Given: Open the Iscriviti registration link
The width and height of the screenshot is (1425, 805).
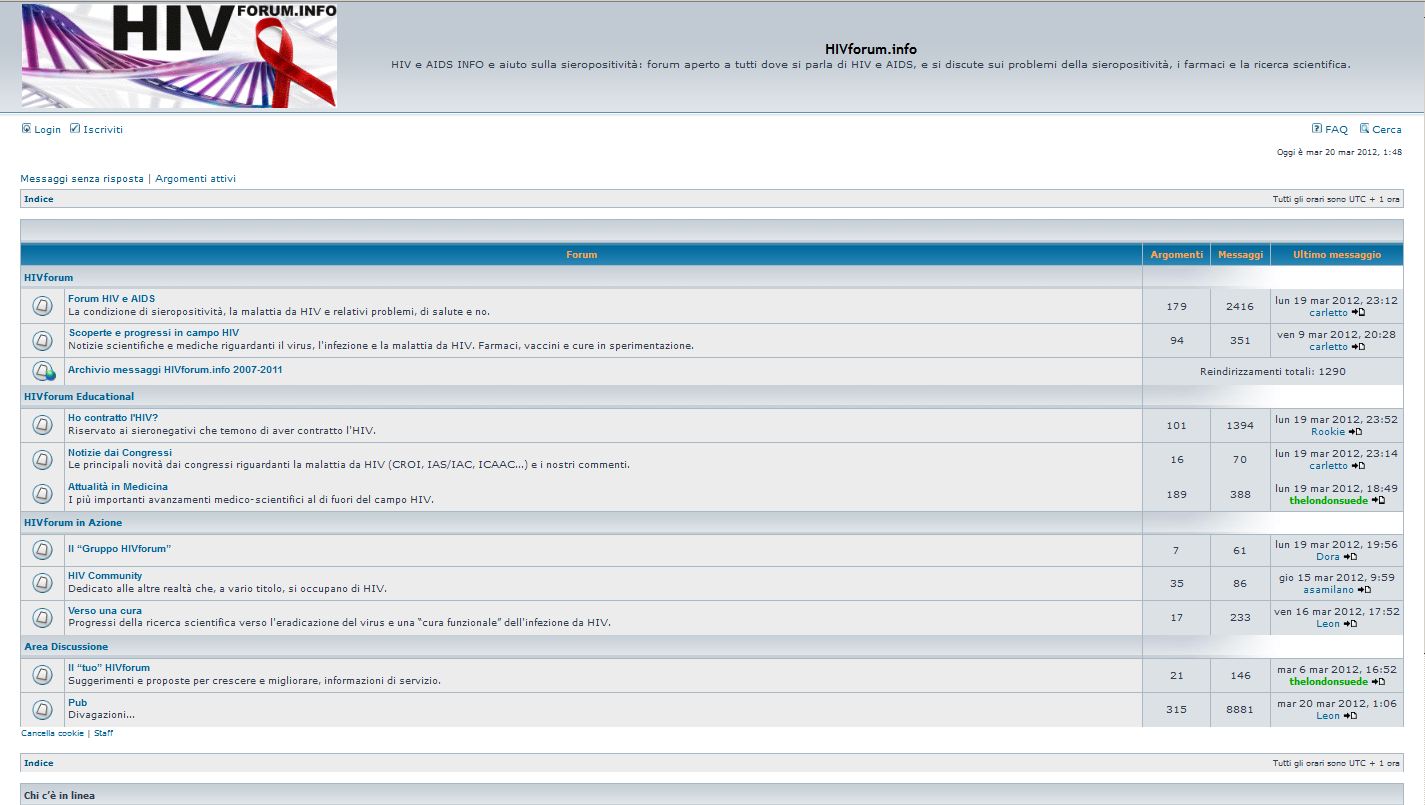Looking at the screenshot, I should click(x=103, y=130).
